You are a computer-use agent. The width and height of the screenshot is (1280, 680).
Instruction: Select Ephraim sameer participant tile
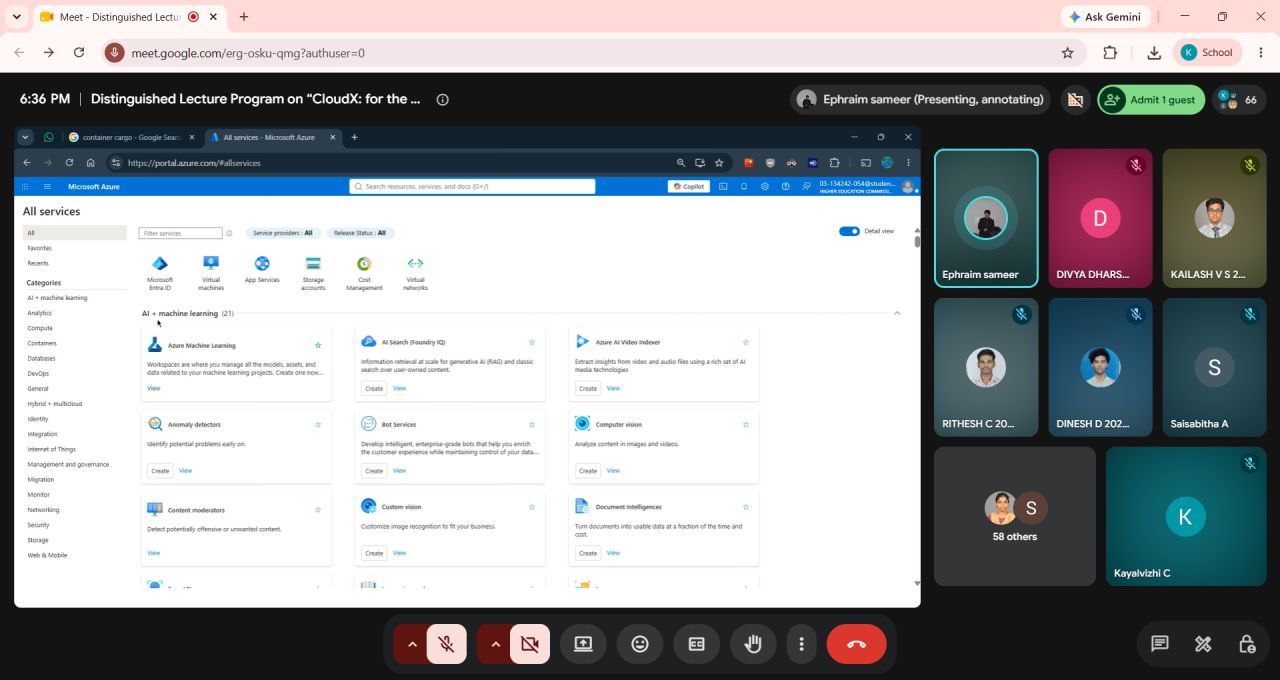(986, 218)
